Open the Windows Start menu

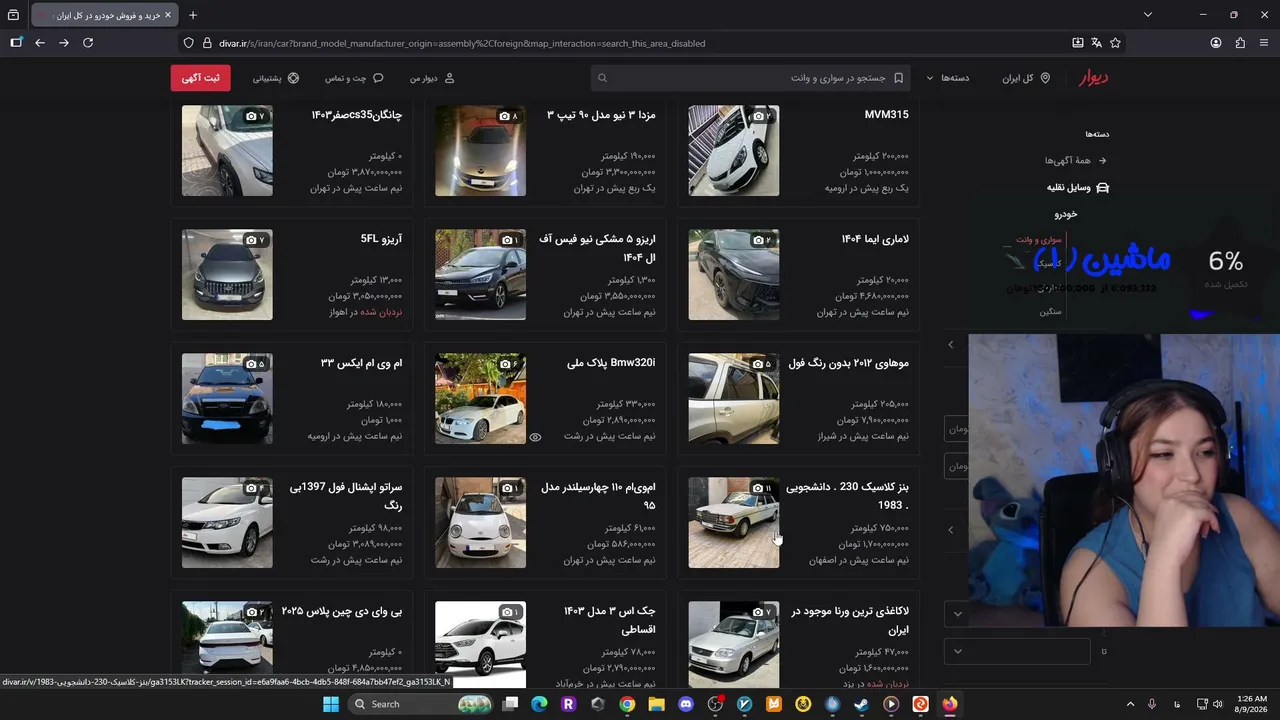tap(331, 704)
